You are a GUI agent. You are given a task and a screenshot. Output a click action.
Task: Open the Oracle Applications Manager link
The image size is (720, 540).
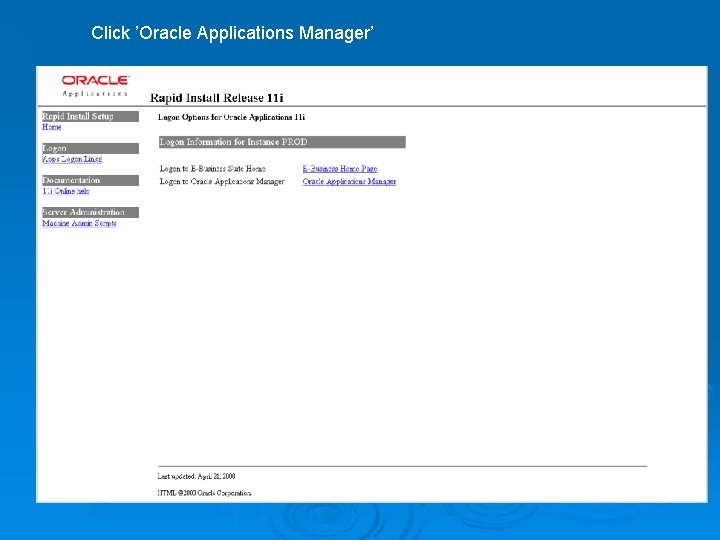[349, 181]
